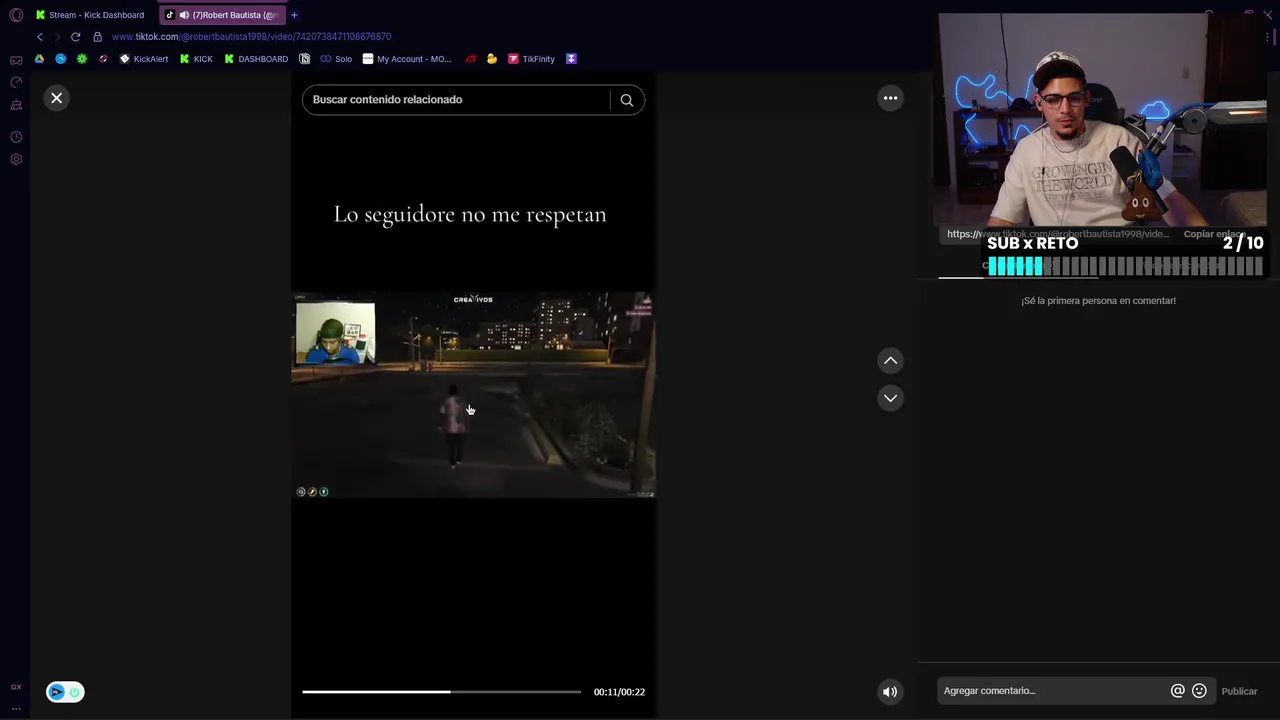Go to next video with down chevron
The image size is (1280, 720).
(x=890, y=398)
